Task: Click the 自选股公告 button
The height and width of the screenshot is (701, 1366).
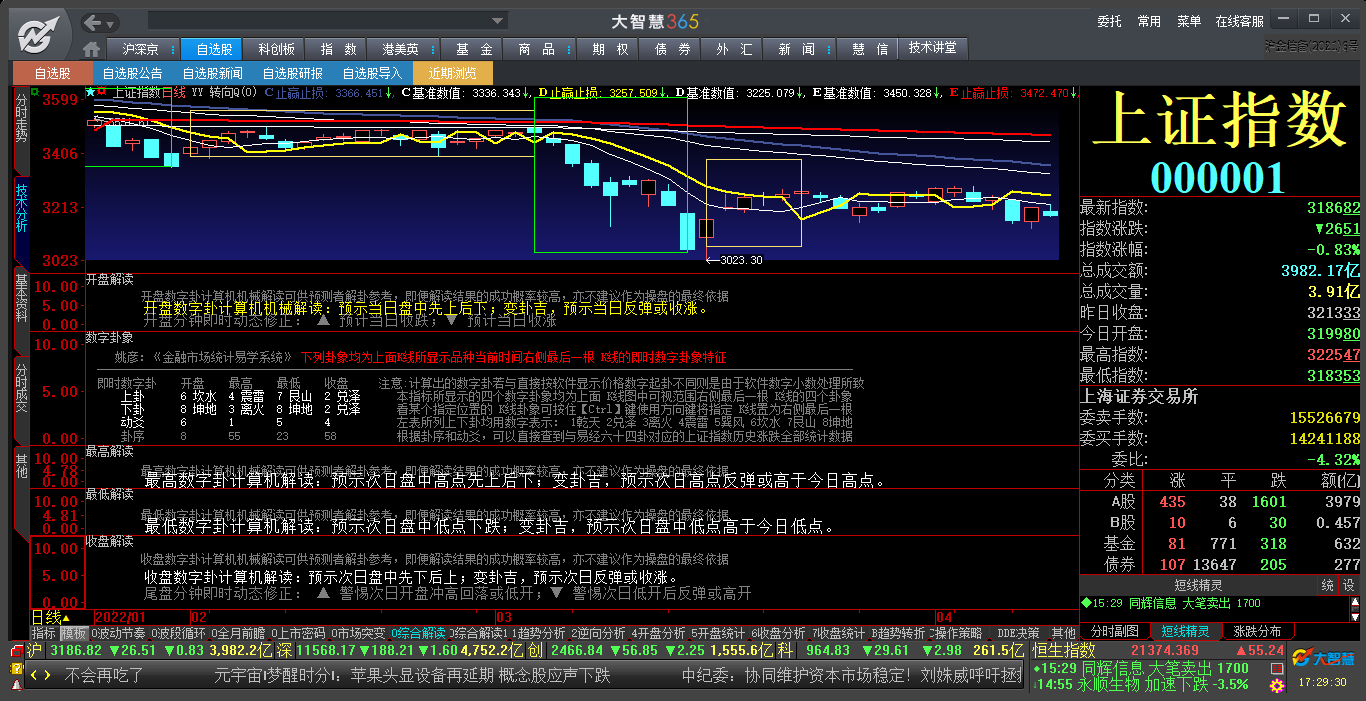Action: tap(132, 73)
